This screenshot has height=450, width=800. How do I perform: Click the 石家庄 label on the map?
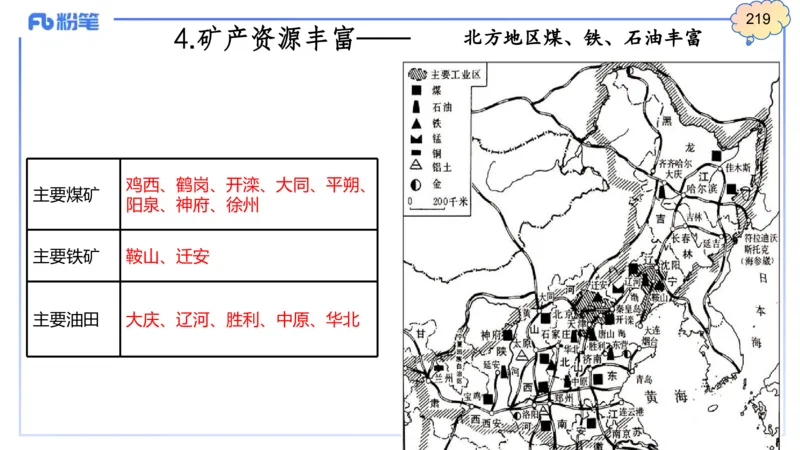556,334
